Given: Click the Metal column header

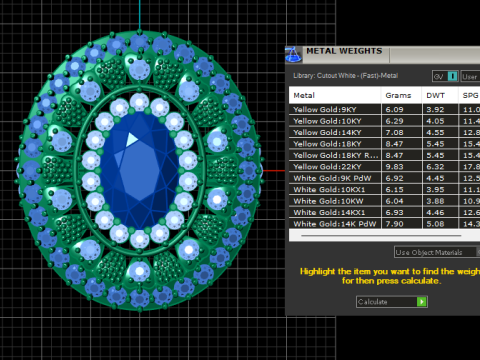Looking at the screenshot, I should click(335, 95).
